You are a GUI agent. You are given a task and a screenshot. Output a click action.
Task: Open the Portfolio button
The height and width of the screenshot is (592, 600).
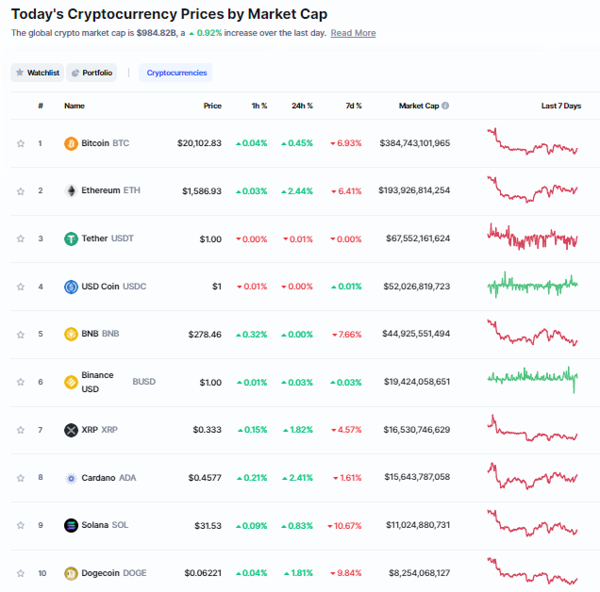point(92,73)
